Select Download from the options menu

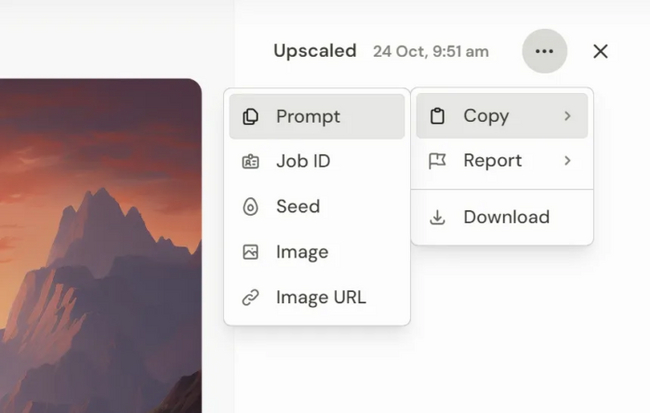(506, 217)
